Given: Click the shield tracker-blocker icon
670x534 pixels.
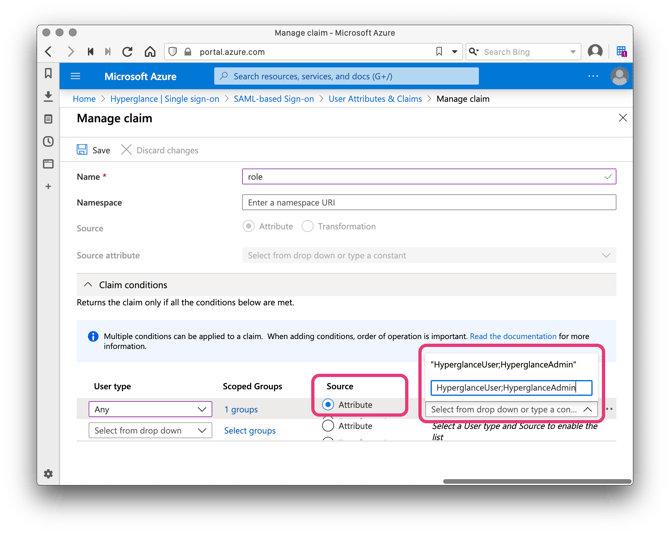Looking at the screenshot, I should (x=173, y=52).
